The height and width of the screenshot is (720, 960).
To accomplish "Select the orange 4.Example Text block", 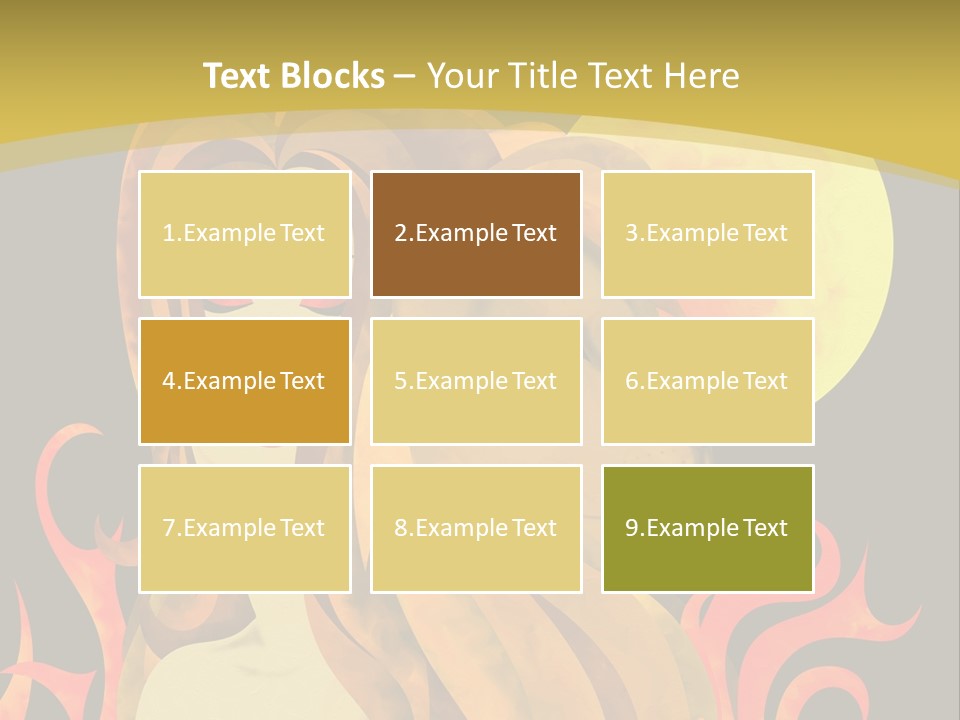I will click(x=244, y=381).
